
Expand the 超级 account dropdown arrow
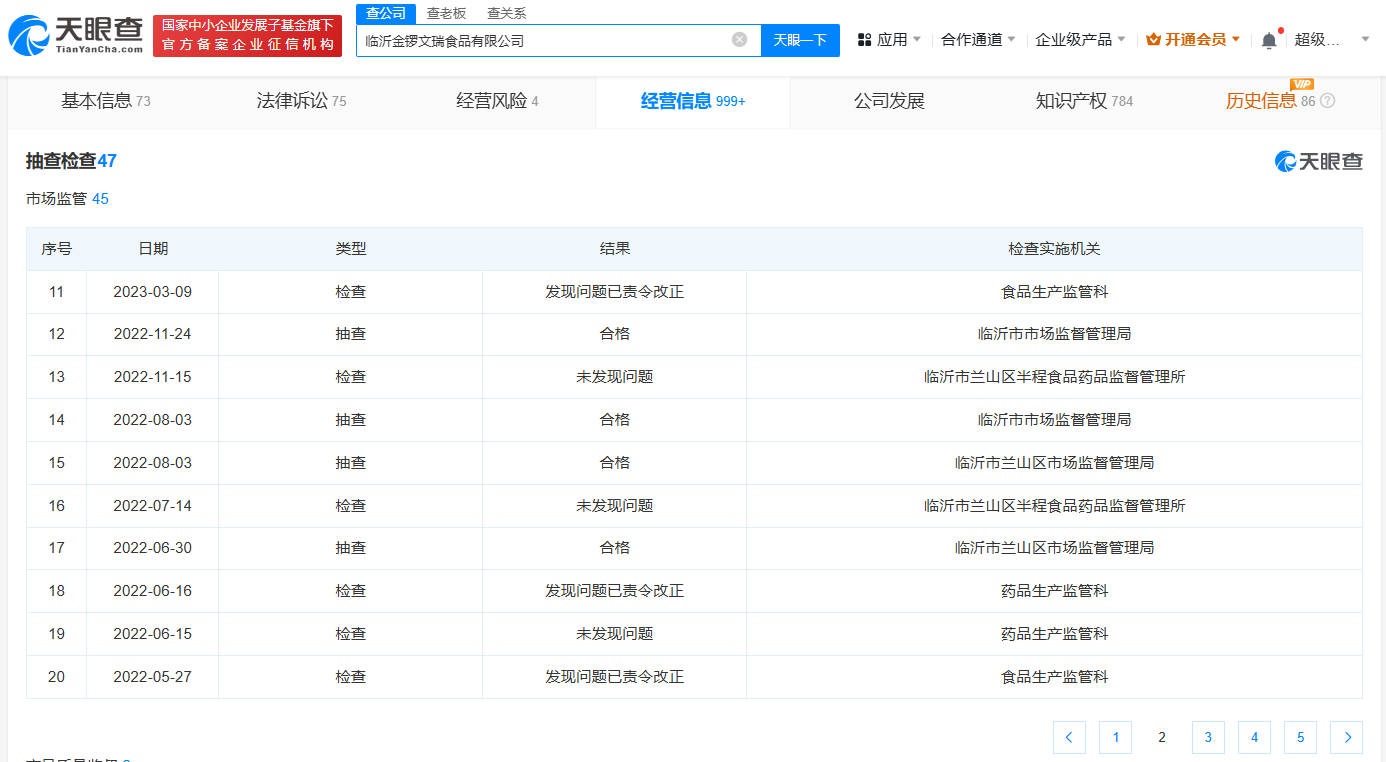coord(1364,38)
